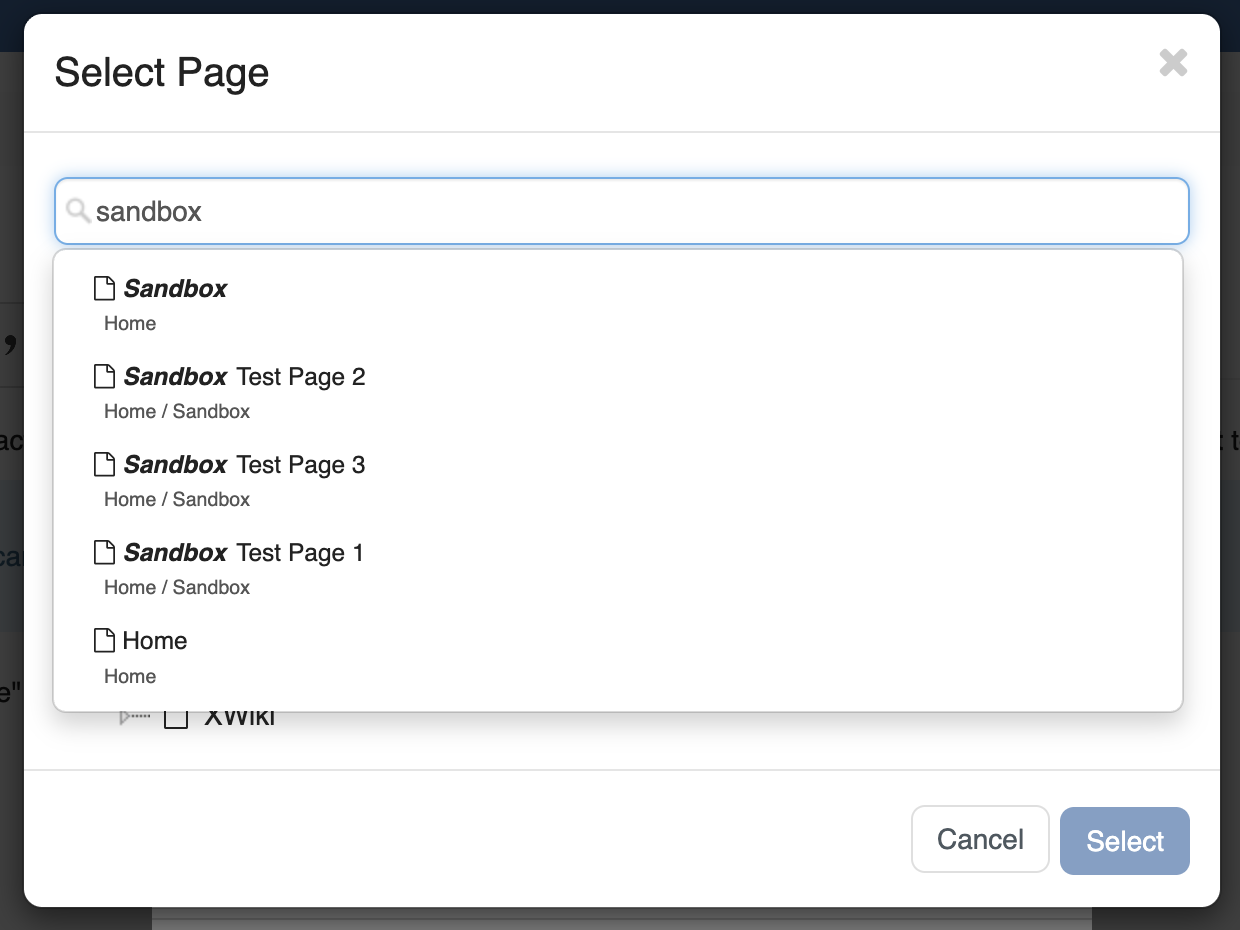Click the page icon beside Sandbox result
The width and height of the screenshot is (1240, 930).
pyautogui.click(x=104, y=289)
